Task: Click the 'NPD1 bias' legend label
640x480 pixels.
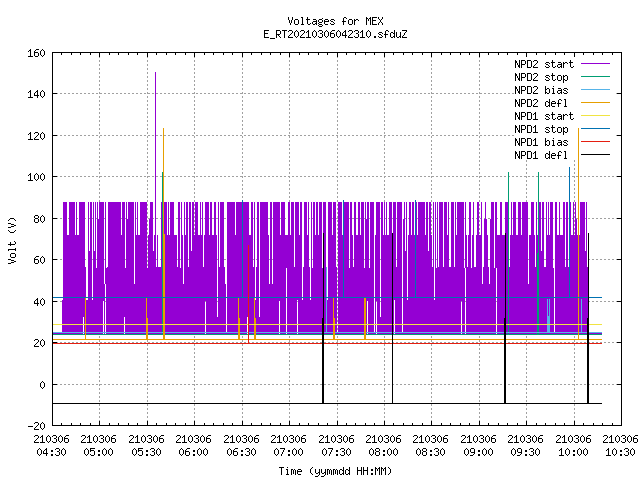Action: click(541, 142)
